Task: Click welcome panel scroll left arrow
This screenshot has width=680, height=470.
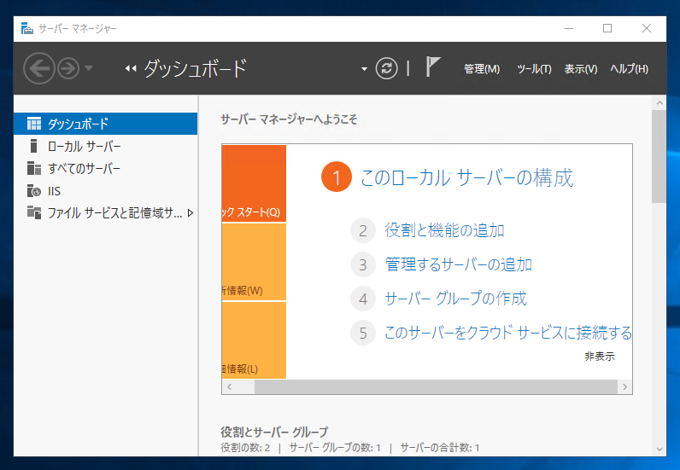Action: click(229, 387)
